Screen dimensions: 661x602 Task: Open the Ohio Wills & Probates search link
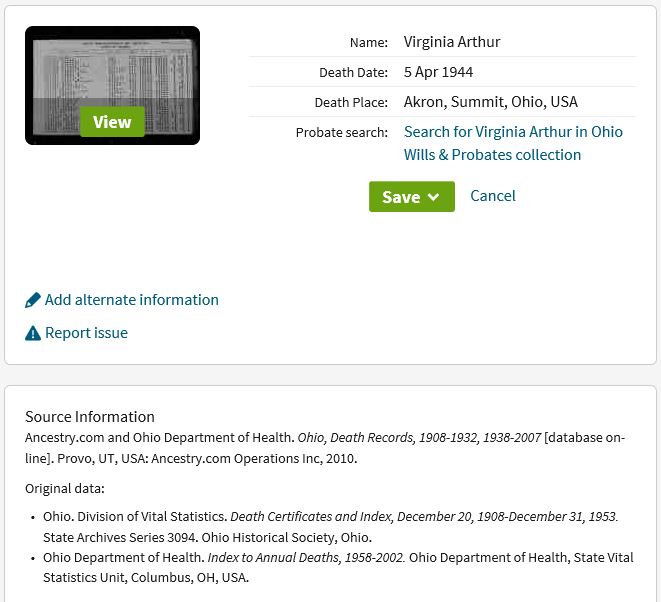513,143
